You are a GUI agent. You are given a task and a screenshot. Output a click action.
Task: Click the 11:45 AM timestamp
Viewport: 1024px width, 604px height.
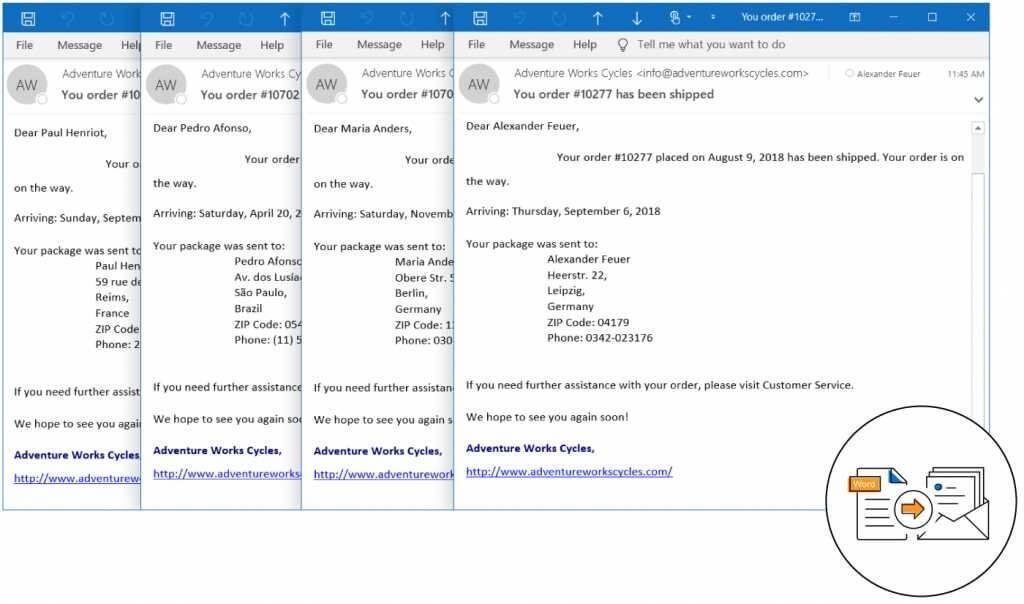point(965,74)
